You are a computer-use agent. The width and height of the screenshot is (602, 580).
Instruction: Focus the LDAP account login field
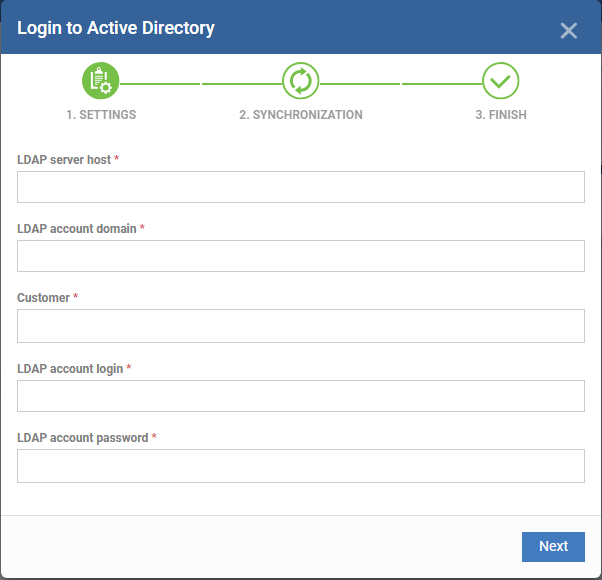[301, 396]
